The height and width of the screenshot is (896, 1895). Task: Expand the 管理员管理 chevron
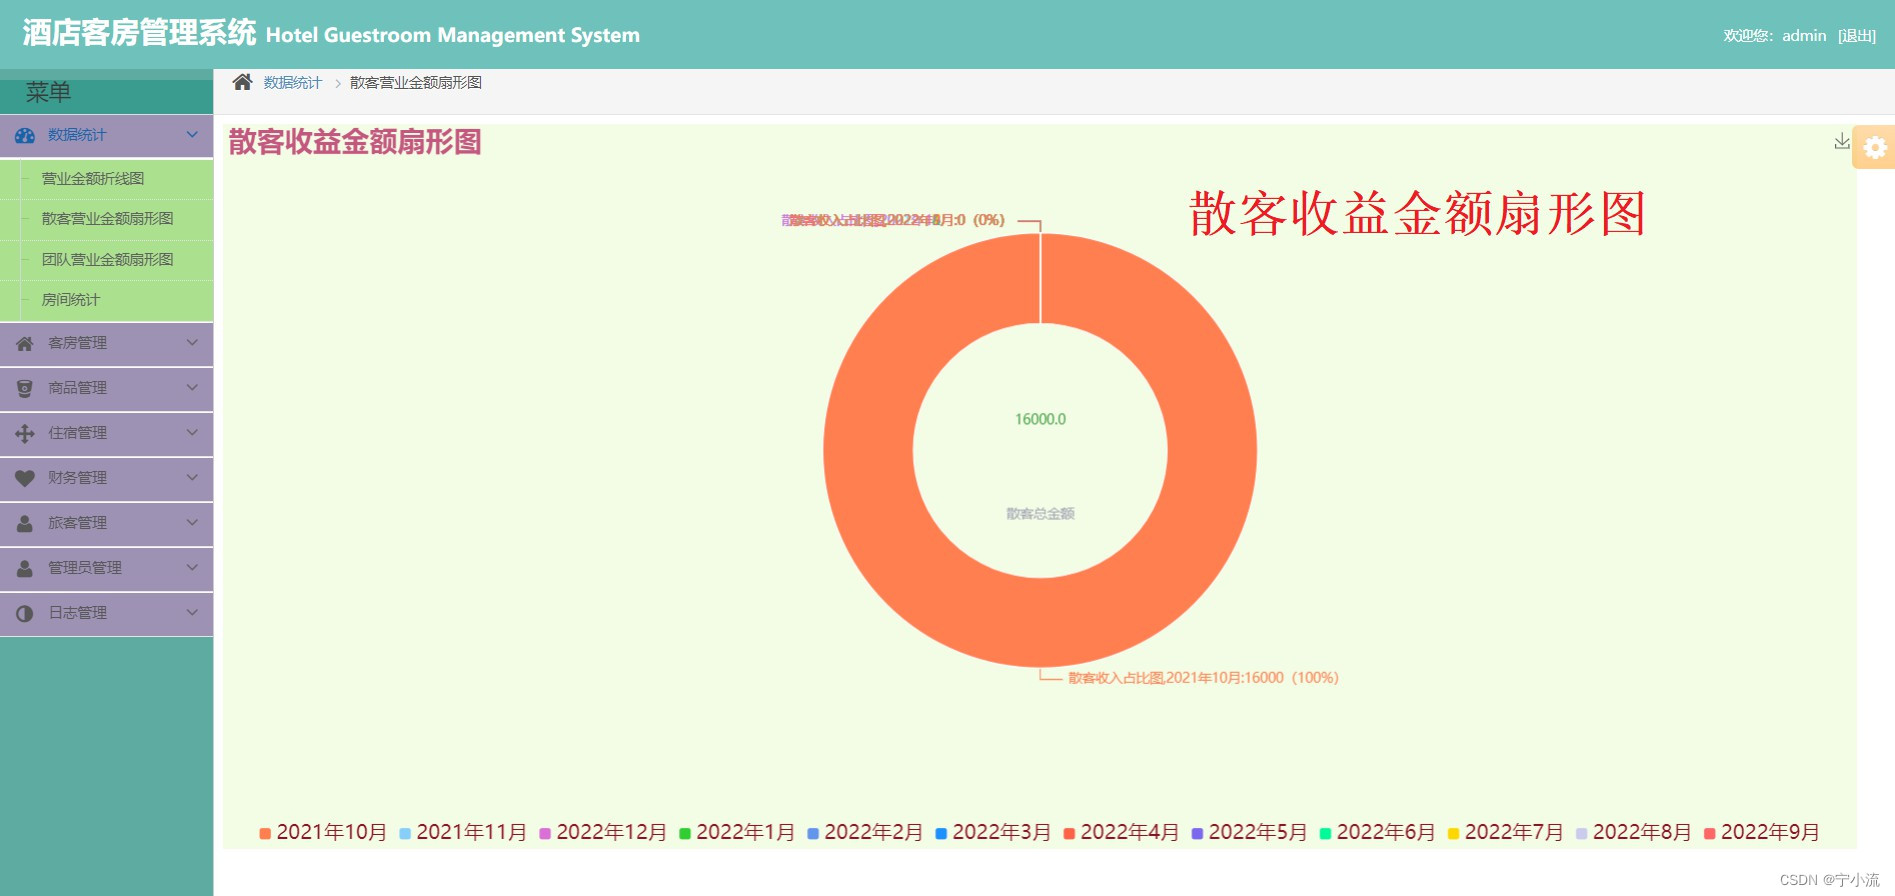192,567
